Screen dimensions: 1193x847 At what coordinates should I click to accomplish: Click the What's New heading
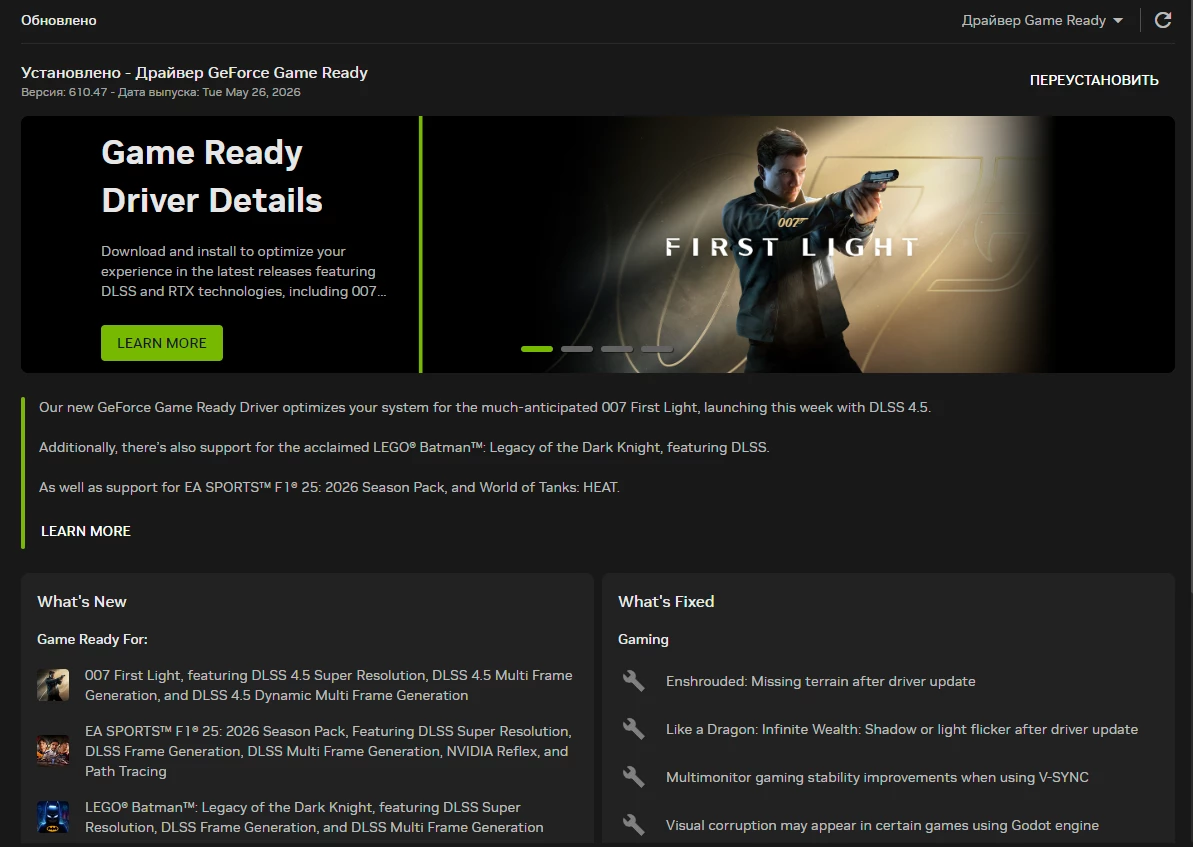(81, 601)
